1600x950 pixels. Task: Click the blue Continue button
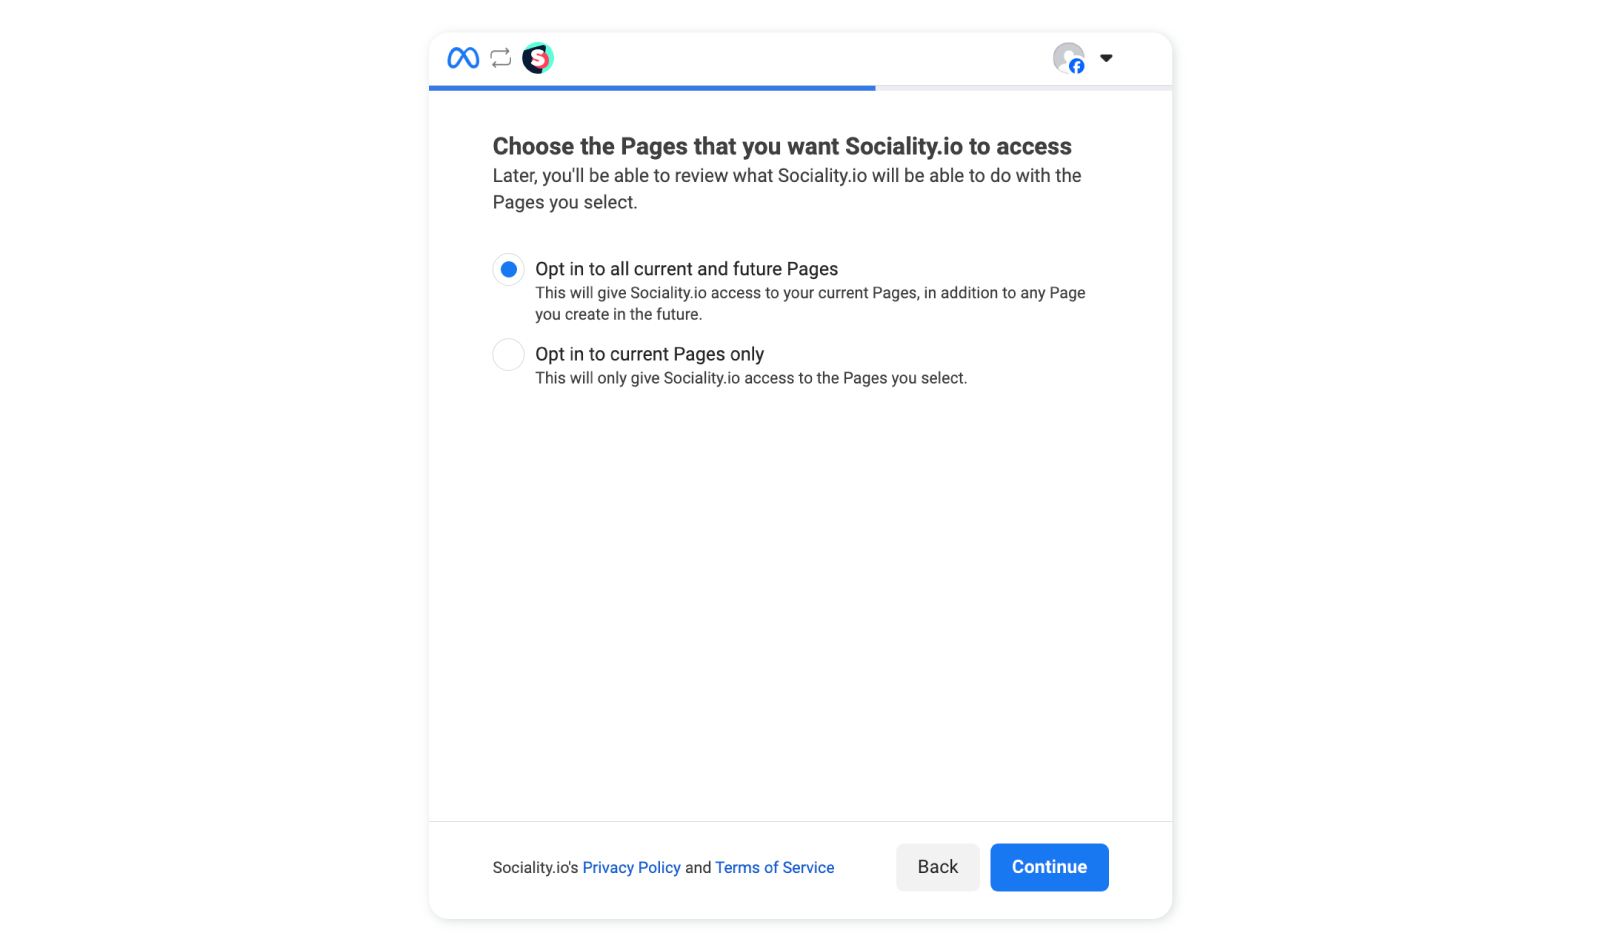(1049, 867)
